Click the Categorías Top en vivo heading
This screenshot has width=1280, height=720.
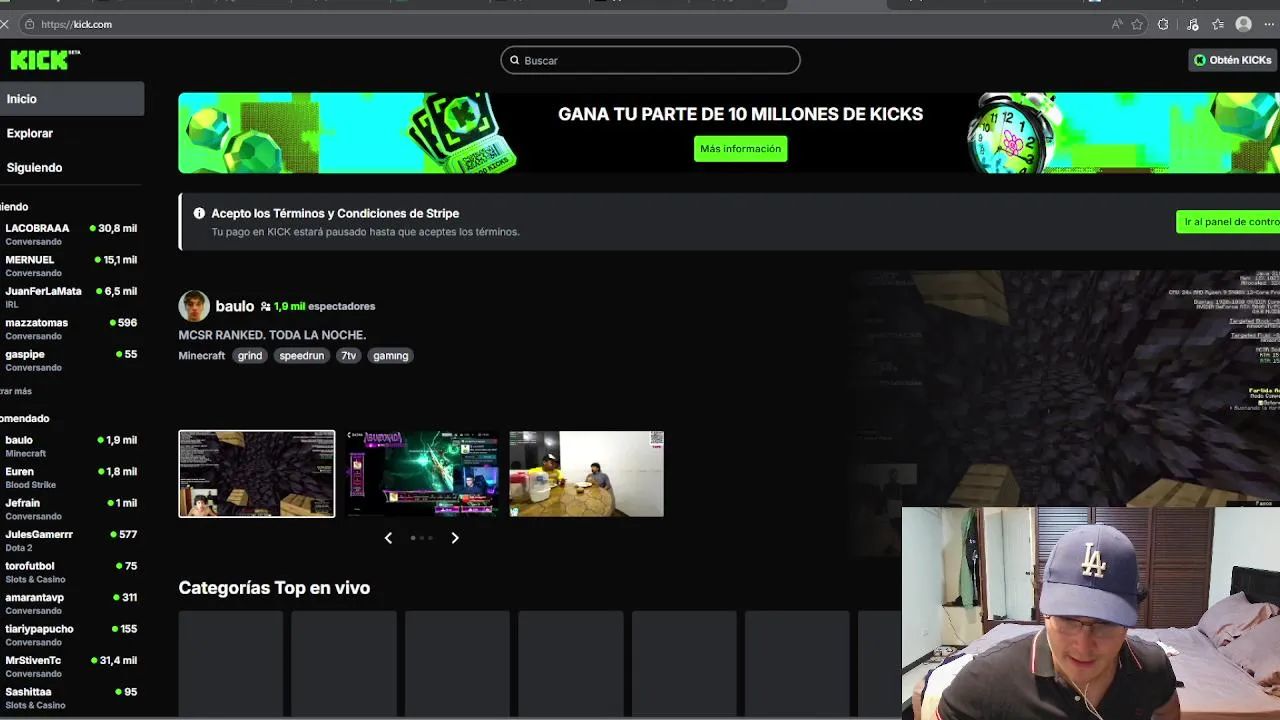coord(274,588)
